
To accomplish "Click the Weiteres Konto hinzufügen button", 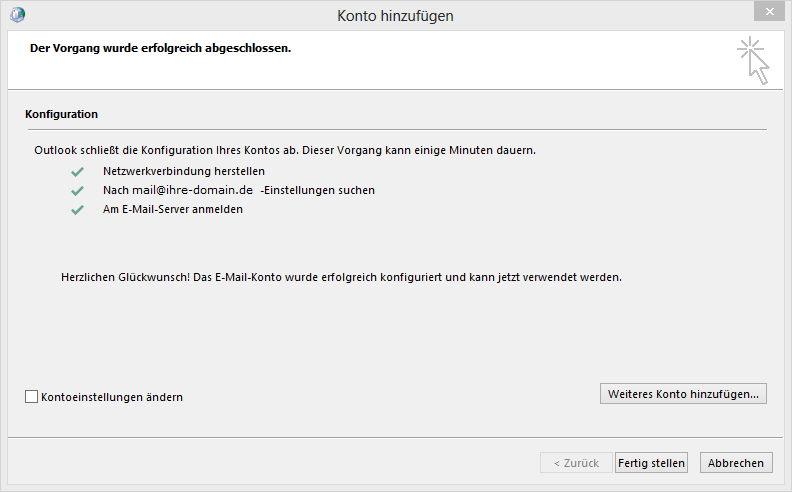I will (x=683, y=394).
